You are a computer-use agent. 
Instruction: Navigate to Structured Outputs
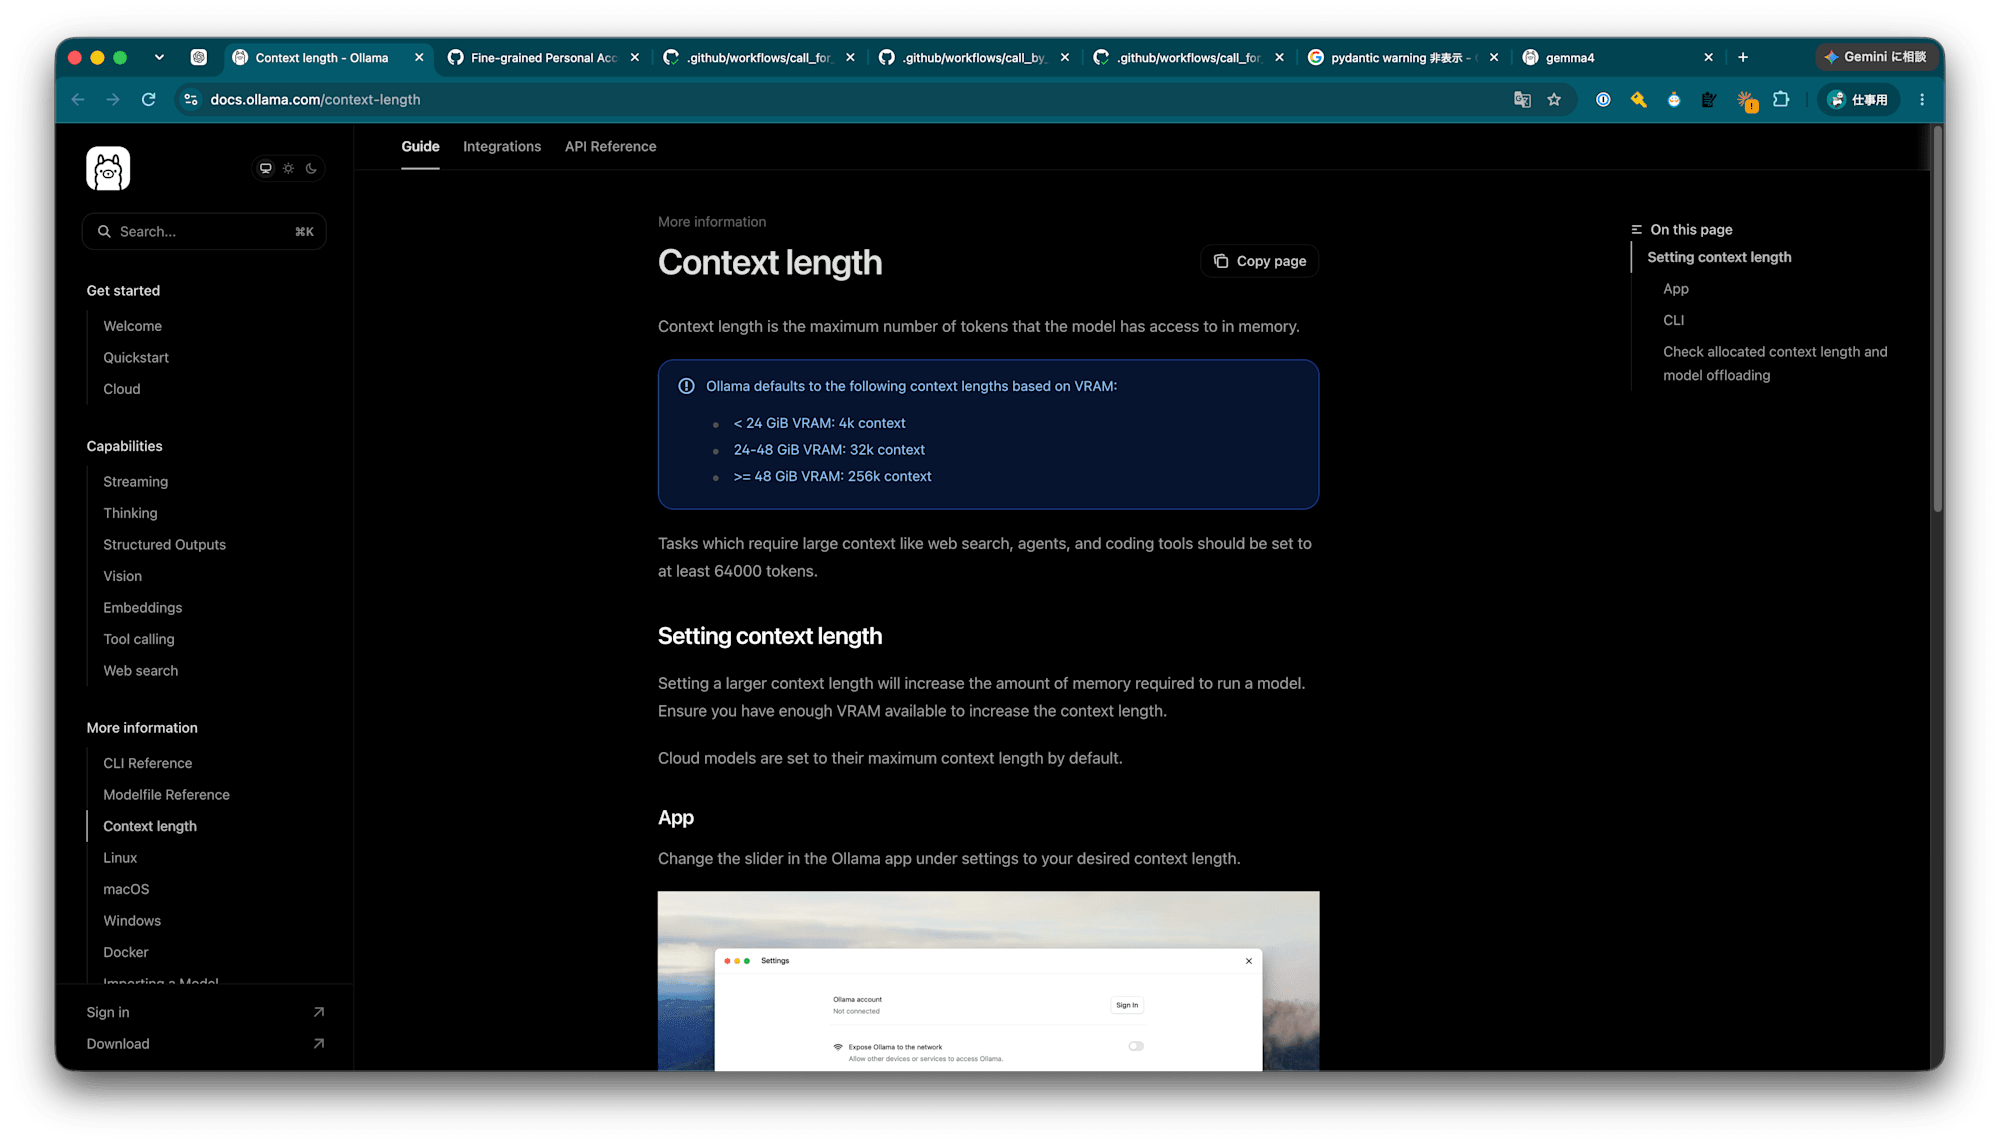(164, 544)
